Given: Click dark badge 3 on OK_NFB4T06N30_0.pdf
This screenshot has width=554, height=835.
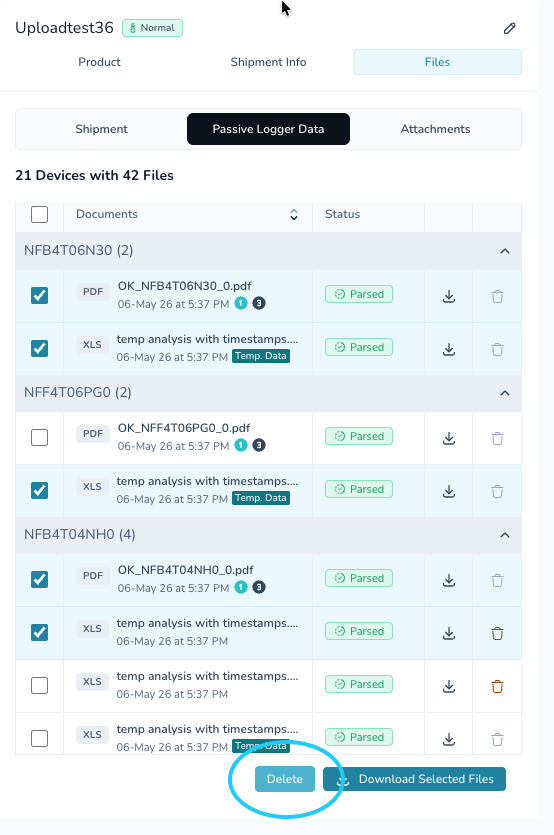Looking at the screenshot, I should [259, 304].
